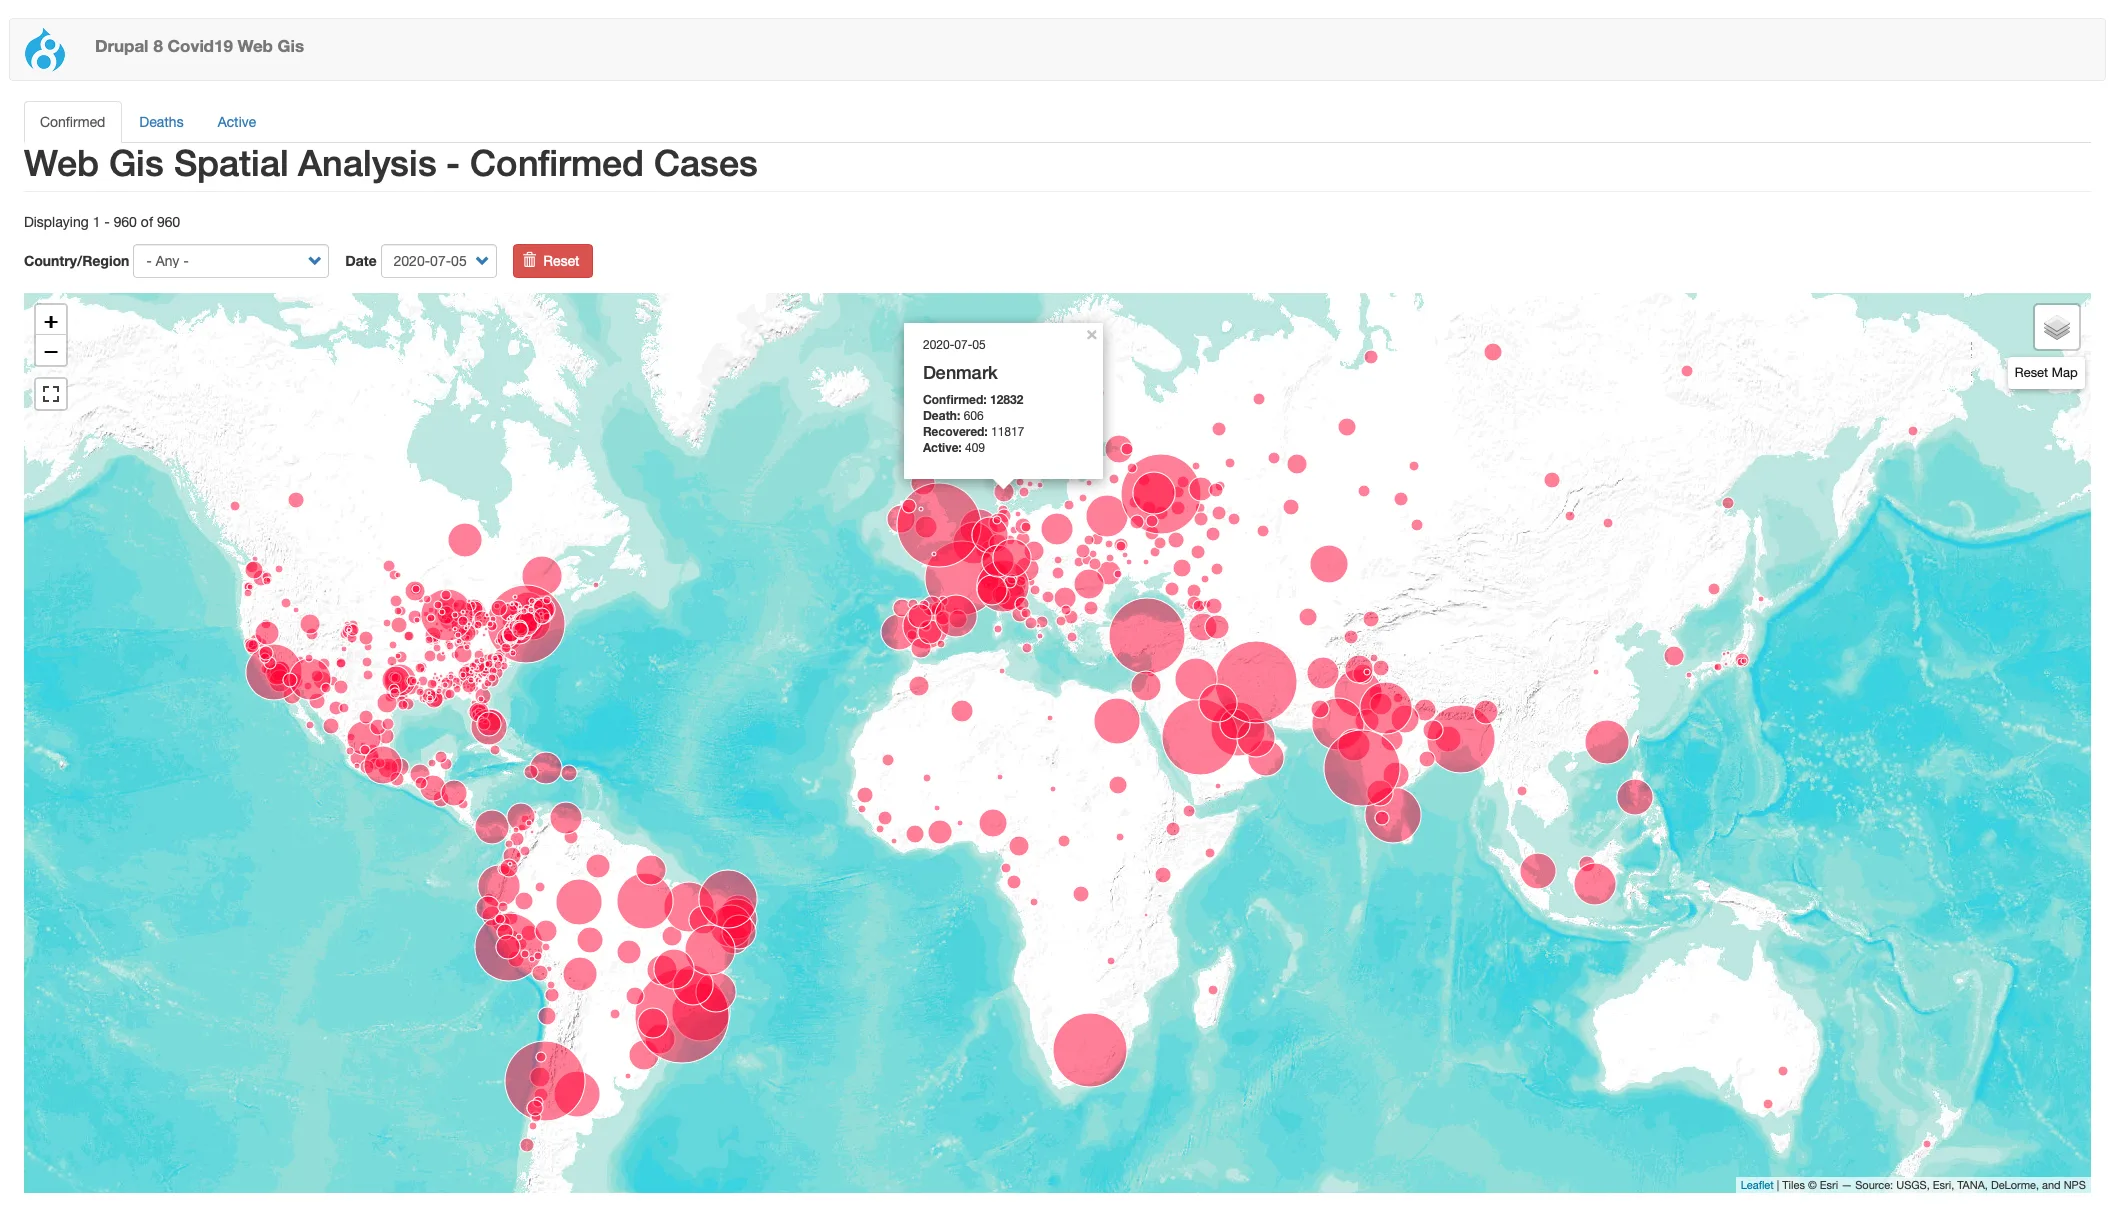The width and height of the screenshot is (2112, 1221).
Task: Open the Date dropdown showing 2020-07-05
Action: pos(439,261)
